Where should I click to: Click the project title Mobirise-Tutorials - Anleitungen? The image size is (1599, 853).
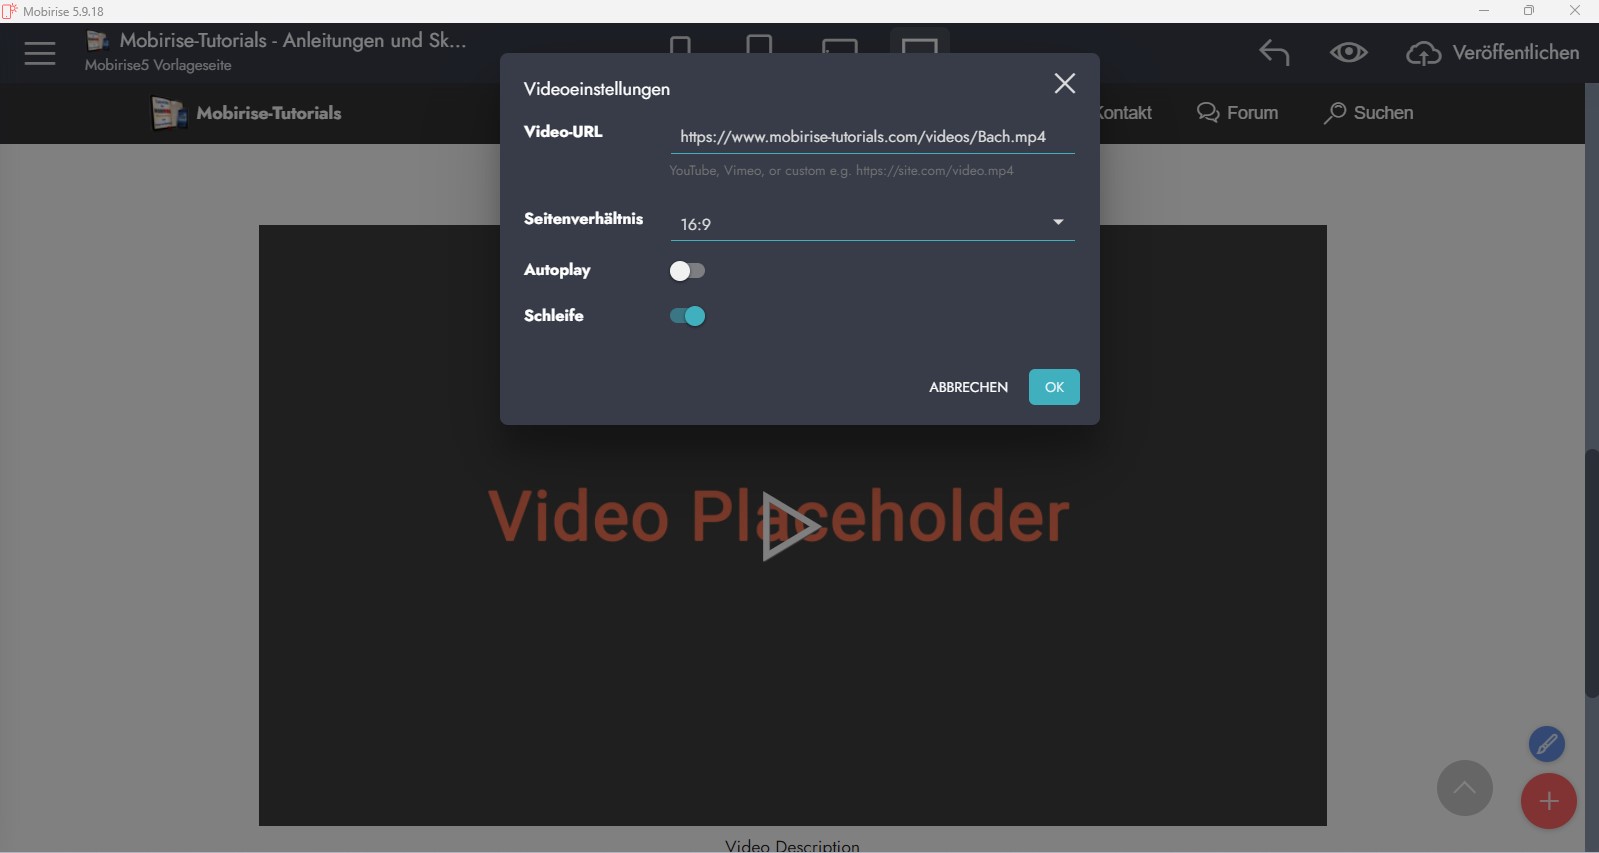(x=293, y=41)
